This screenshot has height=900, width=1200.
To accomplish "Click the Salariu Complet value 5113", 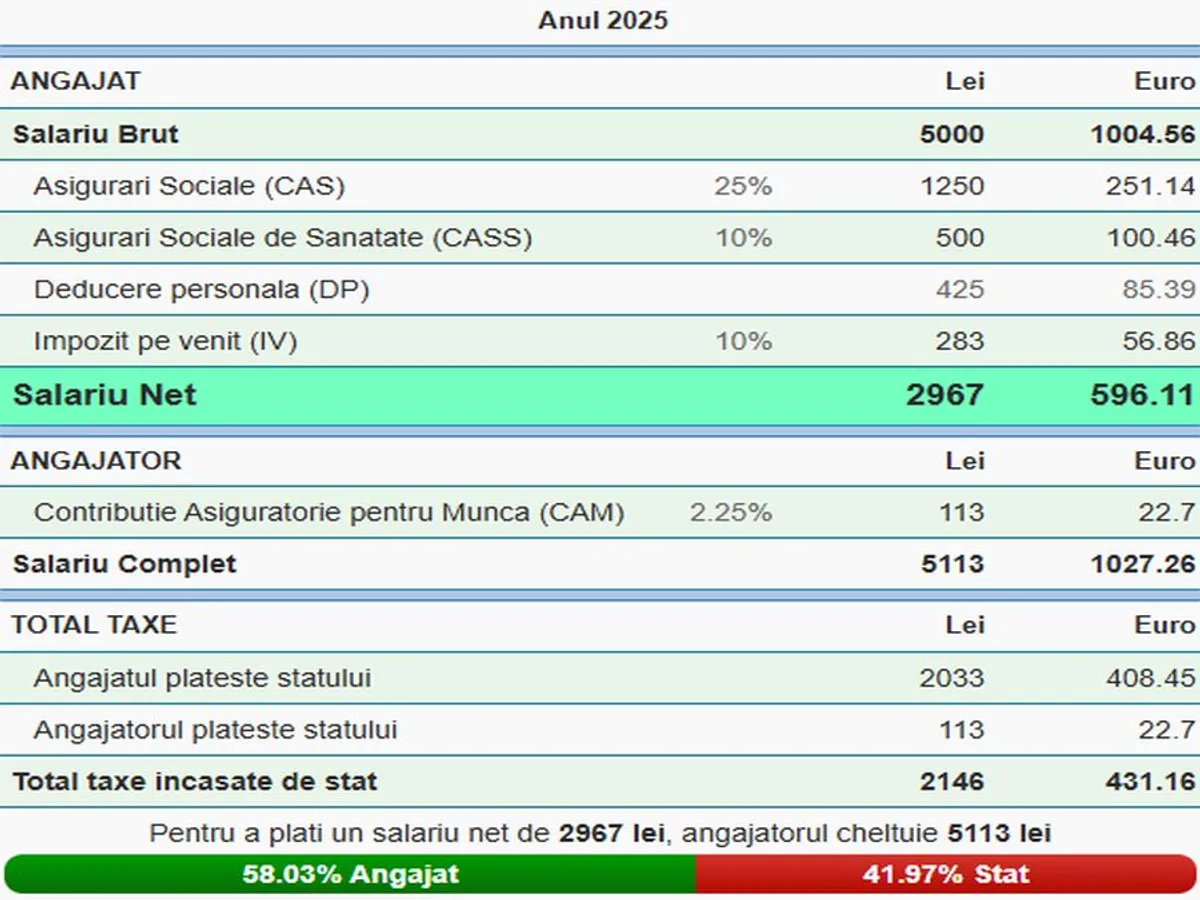I will (x=951, y=564).
